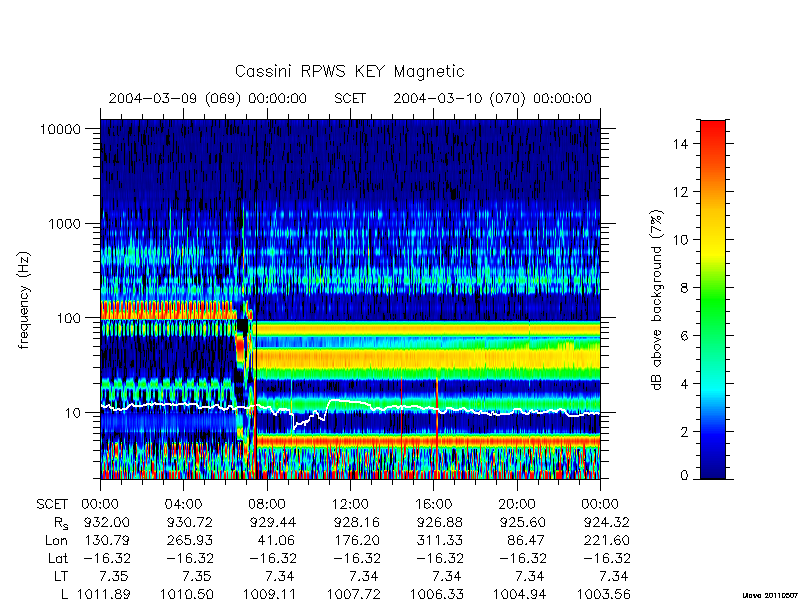
Task: Select the L value 1003.56
Action: (604, 594)
